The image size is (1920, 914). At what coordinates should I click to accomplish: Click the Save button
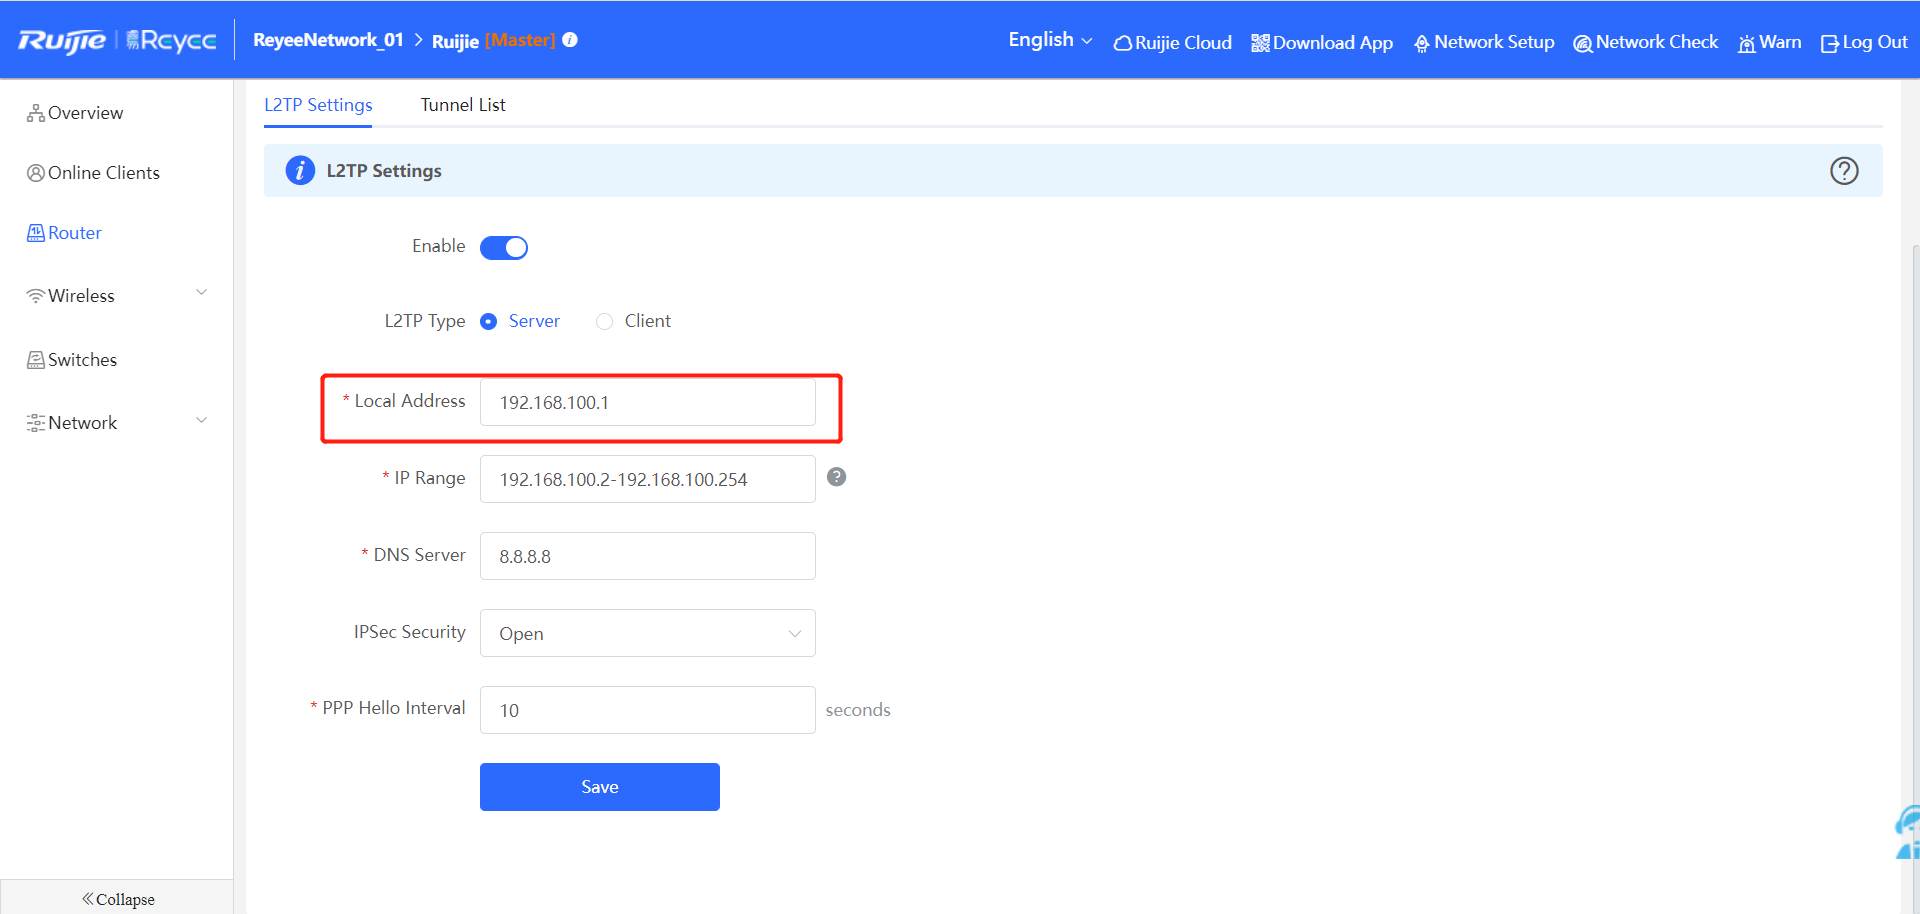click(599, 787)
